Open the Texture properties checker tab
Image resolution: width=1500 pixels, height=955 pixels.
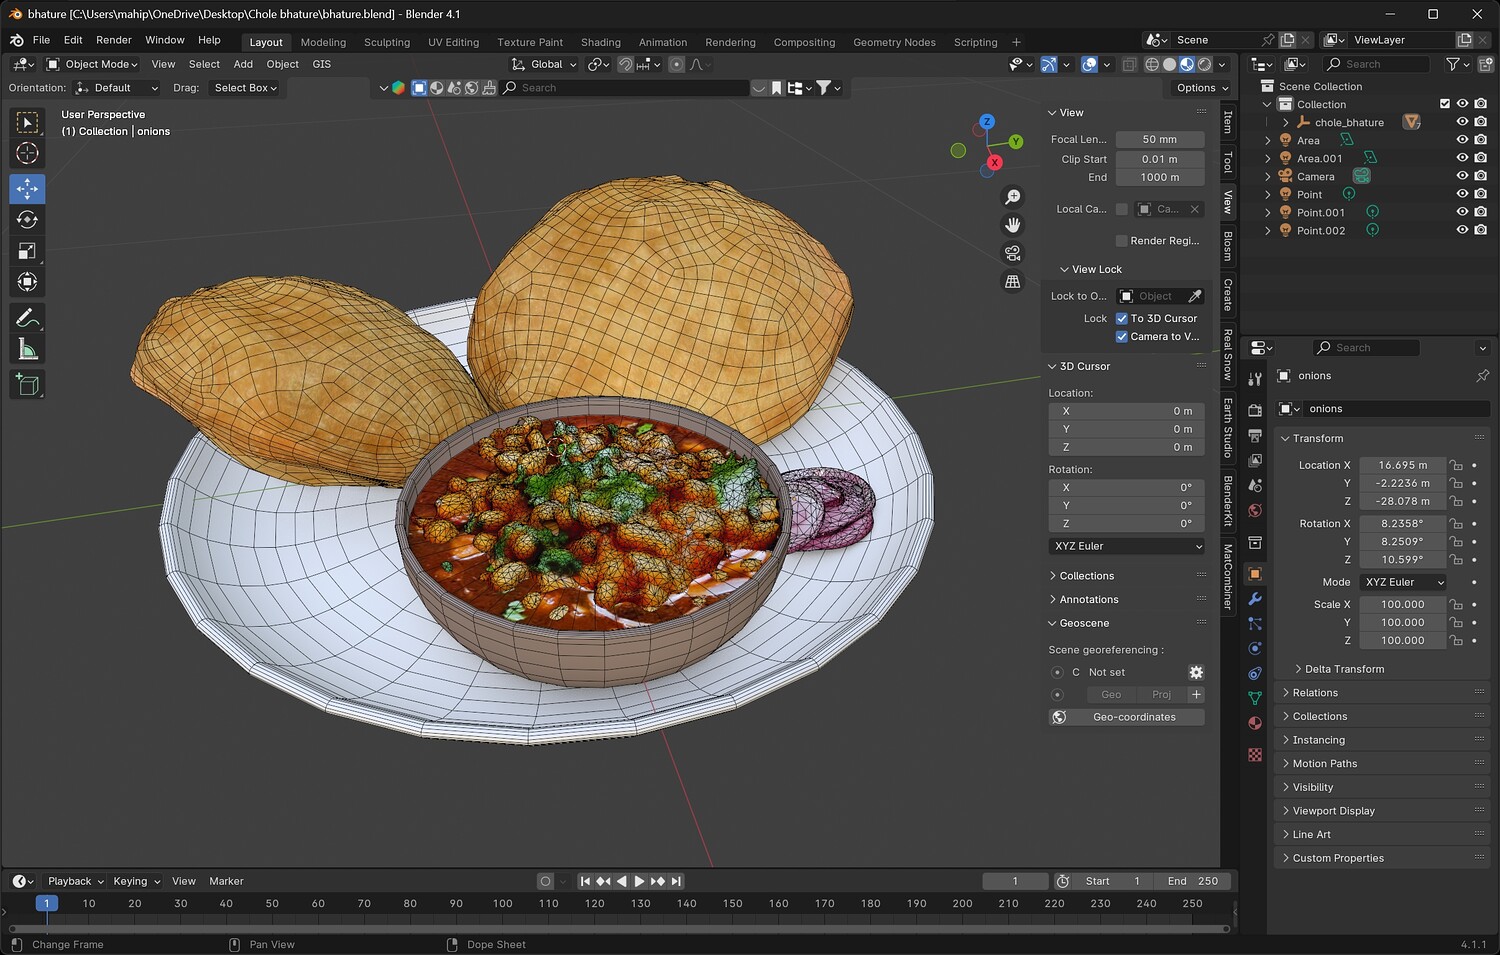coord(1255,755)
